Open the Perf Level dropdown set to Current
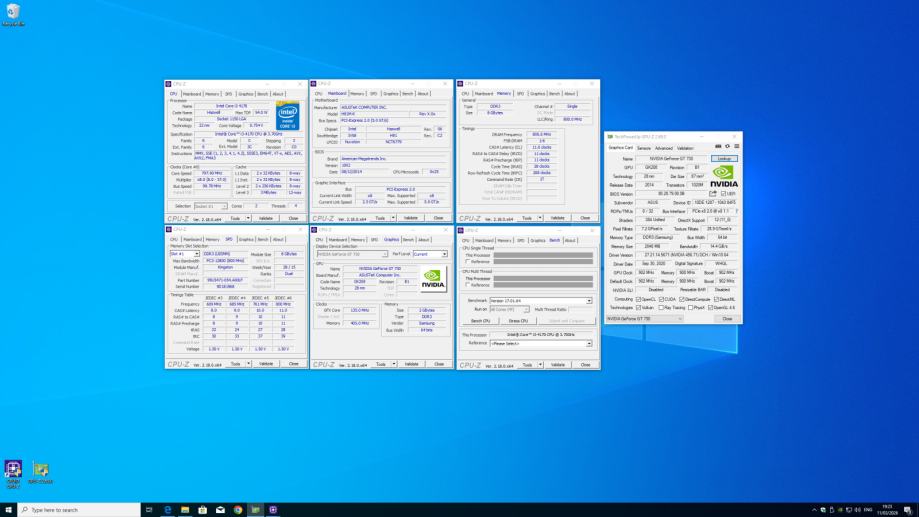Image resolution: width=919 pixels, height=517 pixels. 430,254
